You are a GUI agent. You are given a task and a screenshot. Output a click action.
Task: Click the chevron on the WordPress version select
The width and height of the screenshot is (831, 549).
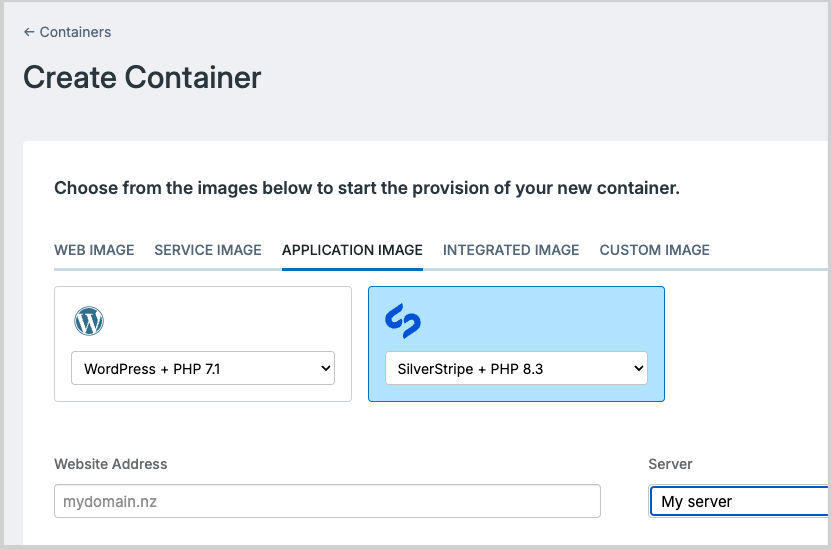[325, 369]
